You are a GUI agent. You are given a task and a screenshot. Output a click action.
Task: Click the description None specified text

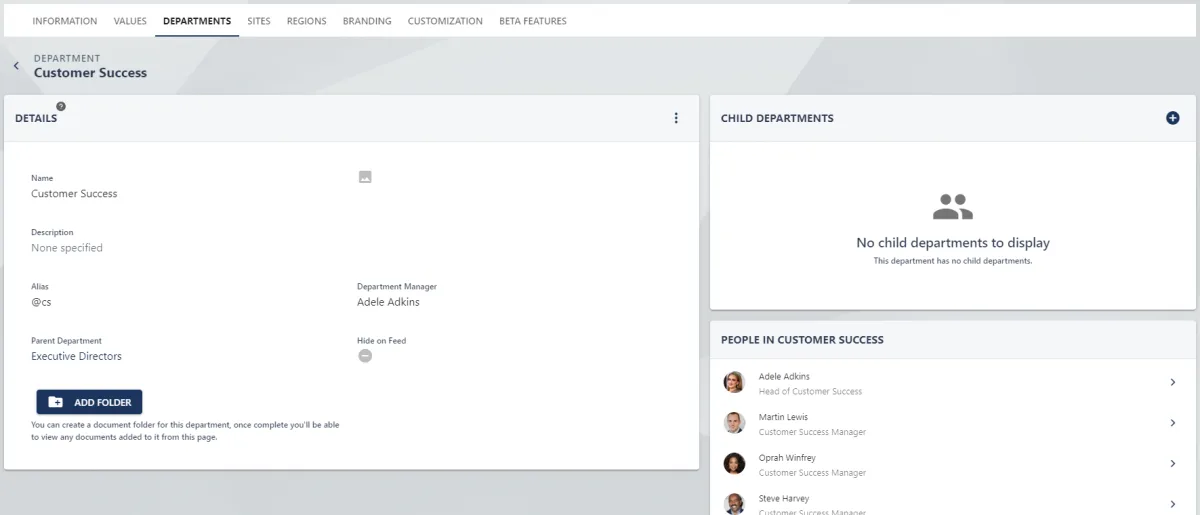(x=67, y=248)
